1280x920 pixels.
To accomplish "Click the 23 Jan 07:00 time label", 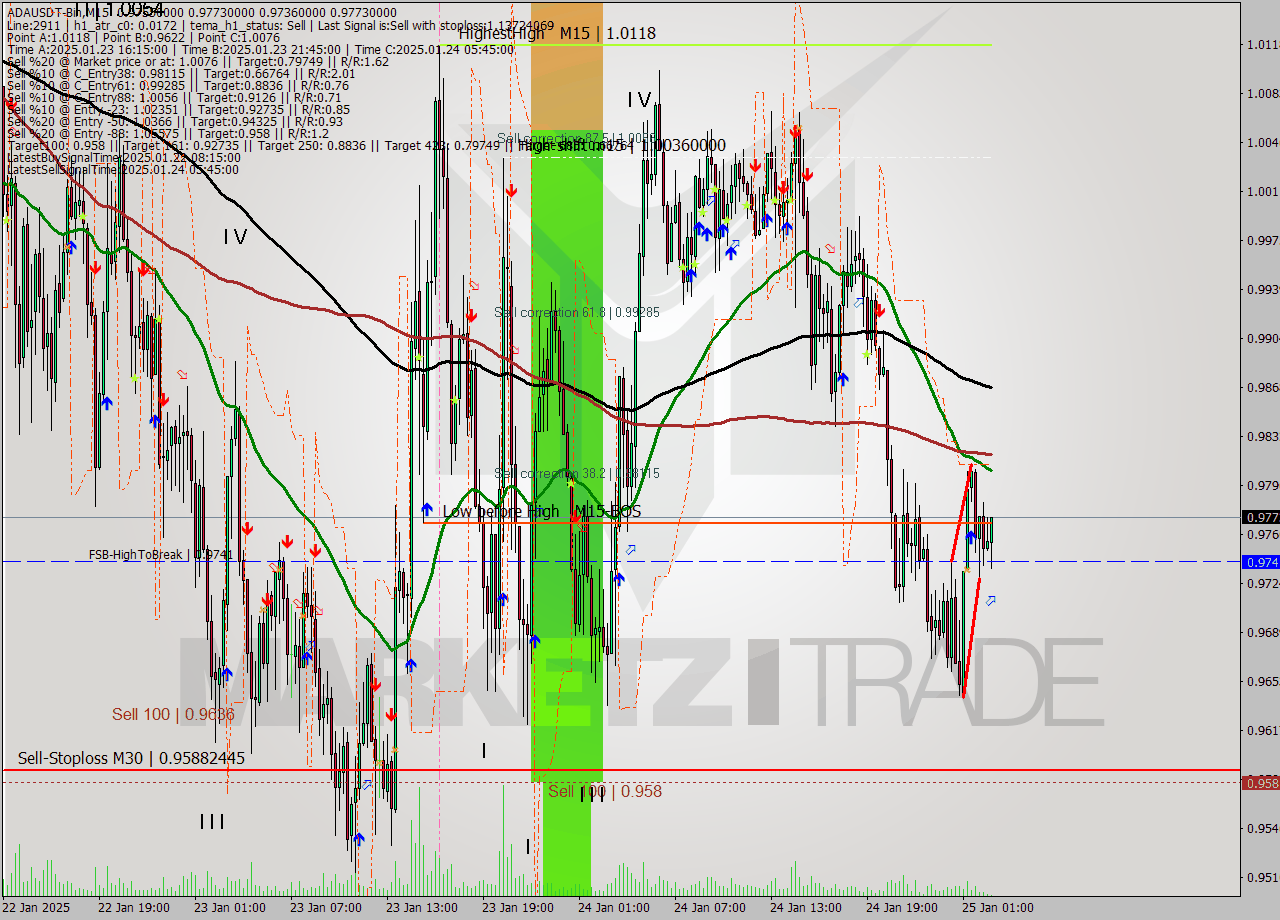I will coord(325,908).
